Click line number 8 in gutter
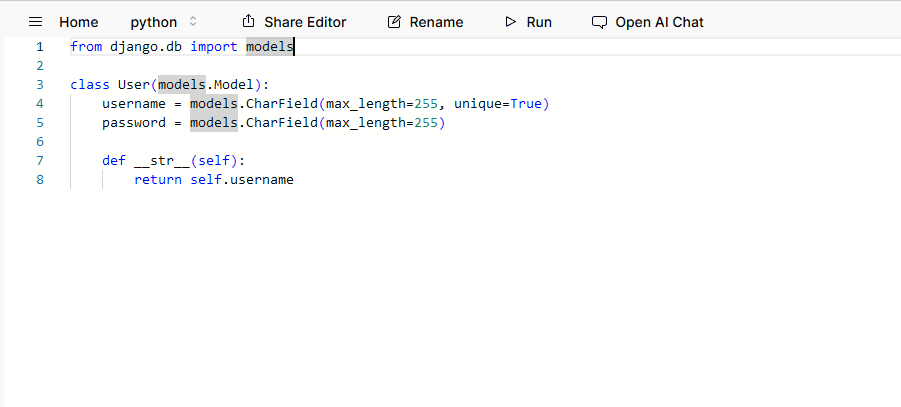Viewport: 901px width, 407px height. [40, 179]
